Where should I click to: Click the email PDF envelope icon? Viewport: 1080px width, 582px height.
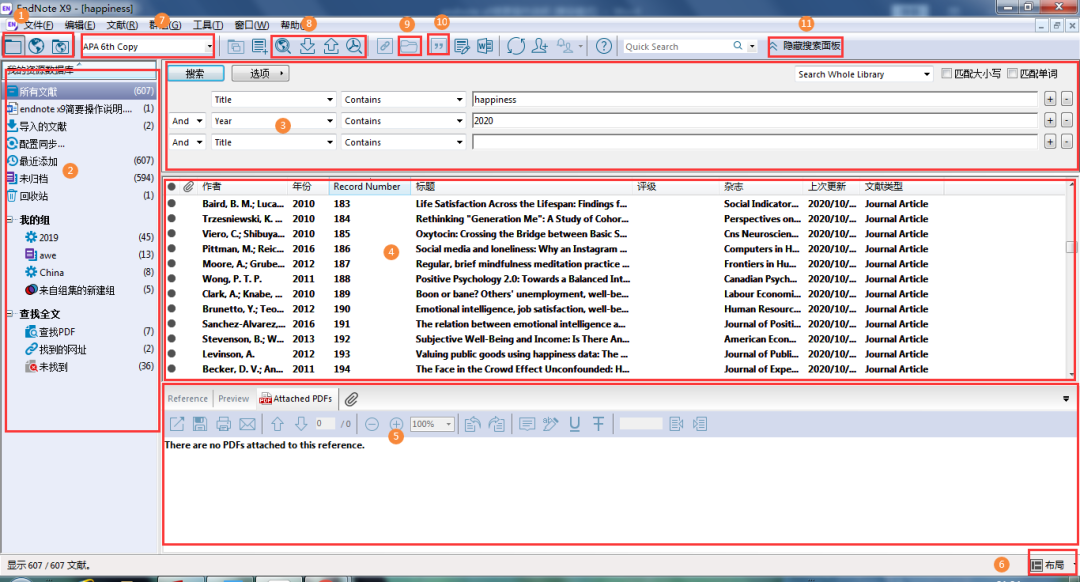pyautogui.click(x=247, y=424)
